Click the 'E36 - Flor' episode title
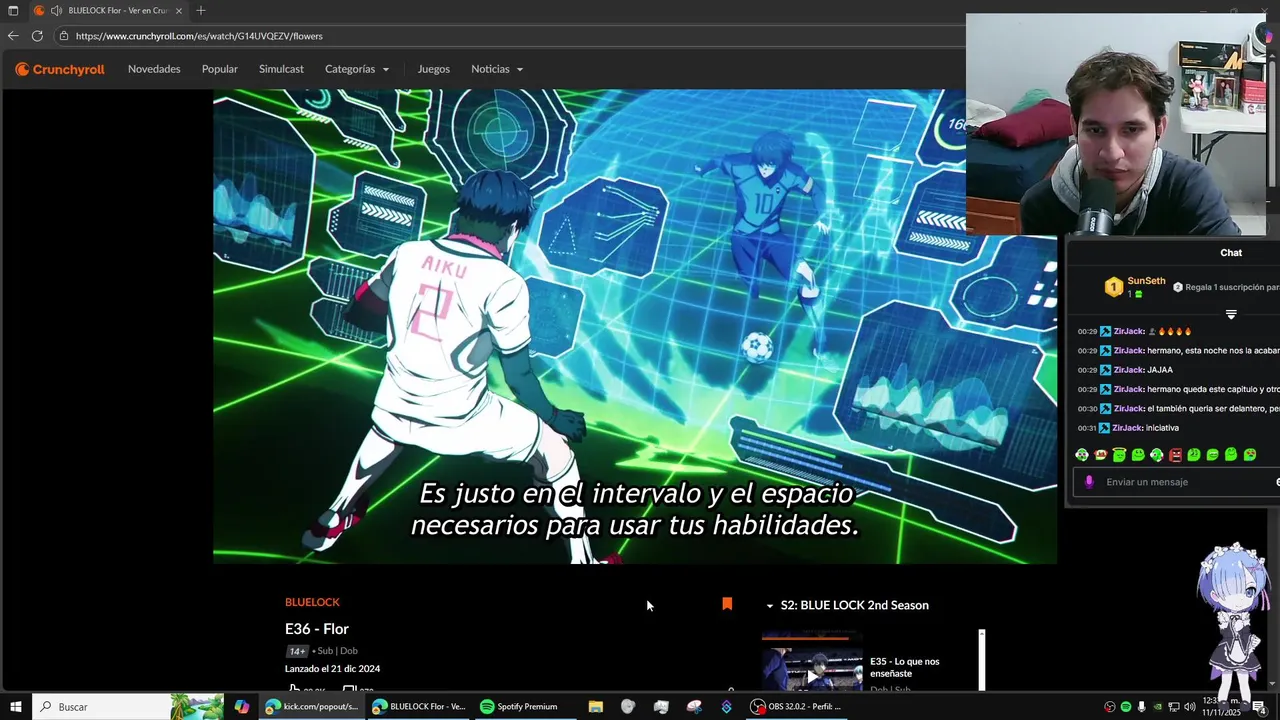1280x720 pixels. [x=317, y=629]
